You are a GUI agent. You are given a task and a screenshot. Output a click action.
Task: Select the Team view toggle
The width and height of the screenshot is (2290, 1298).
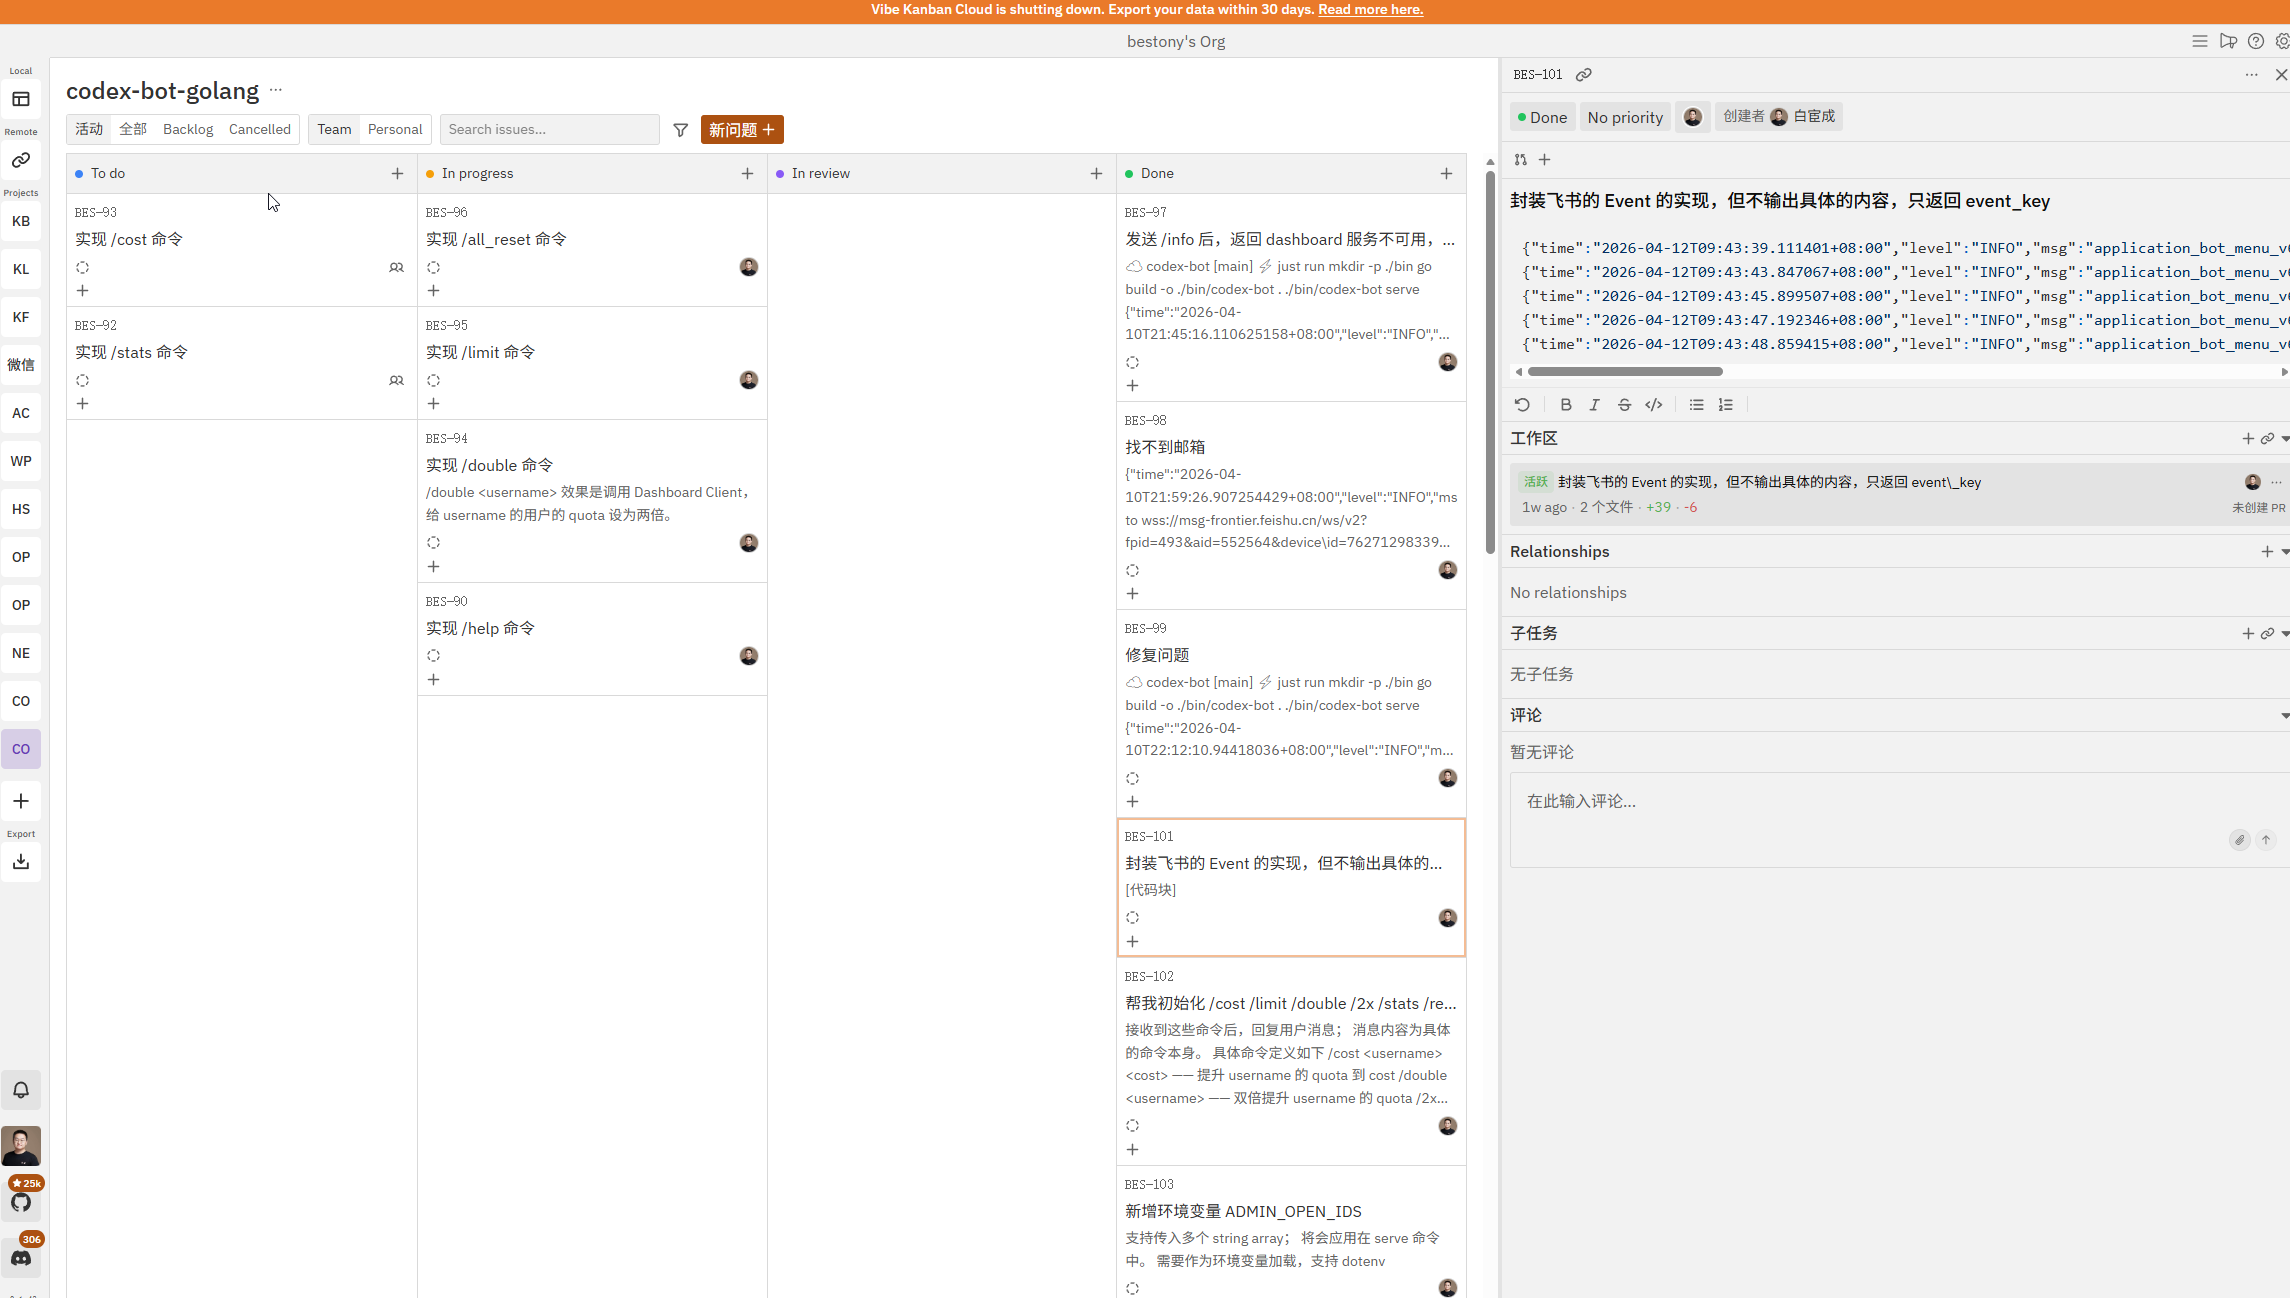(334, 129)
